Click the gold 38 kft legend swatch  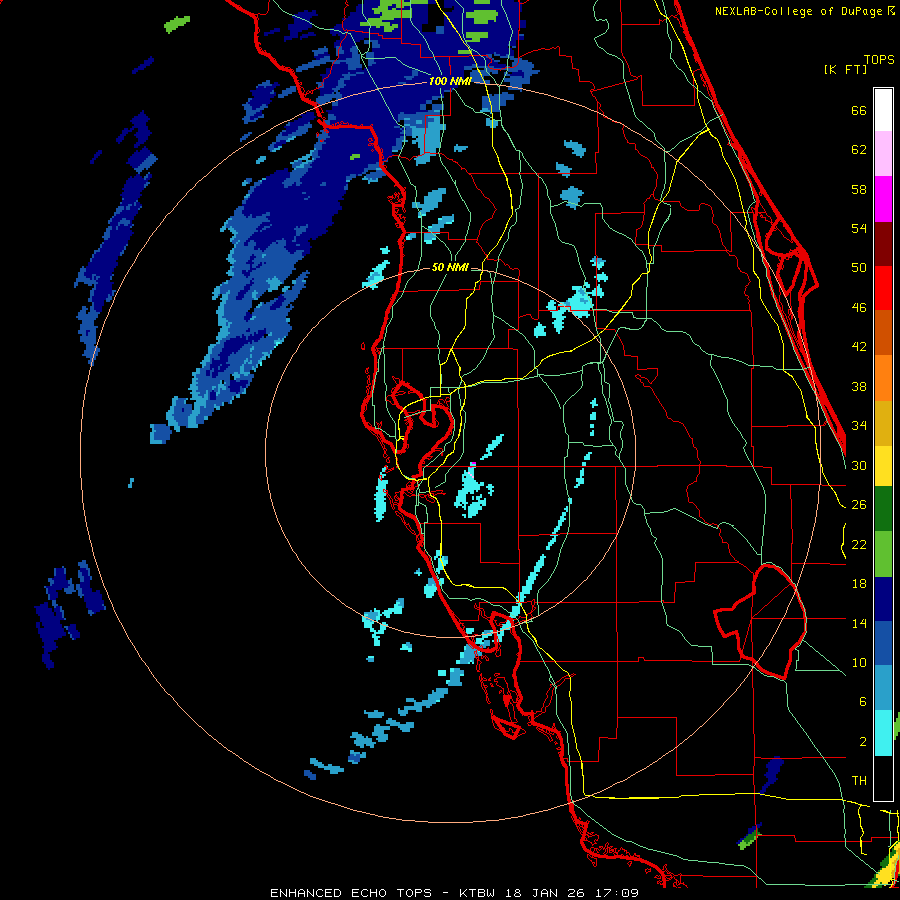(x=883, y=422)
